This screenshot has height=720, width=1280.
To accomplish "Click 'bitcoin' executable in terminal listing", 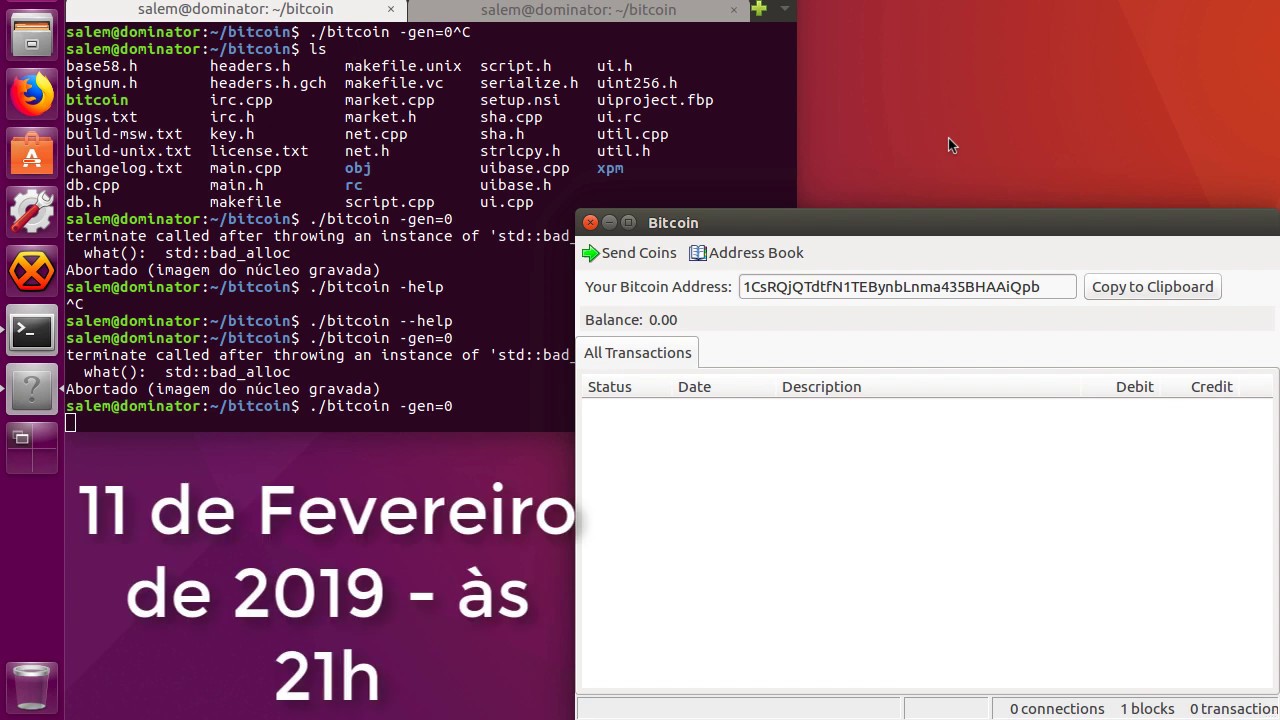I will point(97,100).
